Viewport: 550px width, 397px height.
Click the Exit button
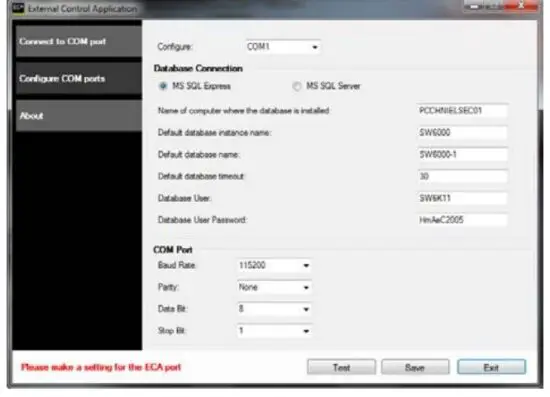tap(491, 367)
